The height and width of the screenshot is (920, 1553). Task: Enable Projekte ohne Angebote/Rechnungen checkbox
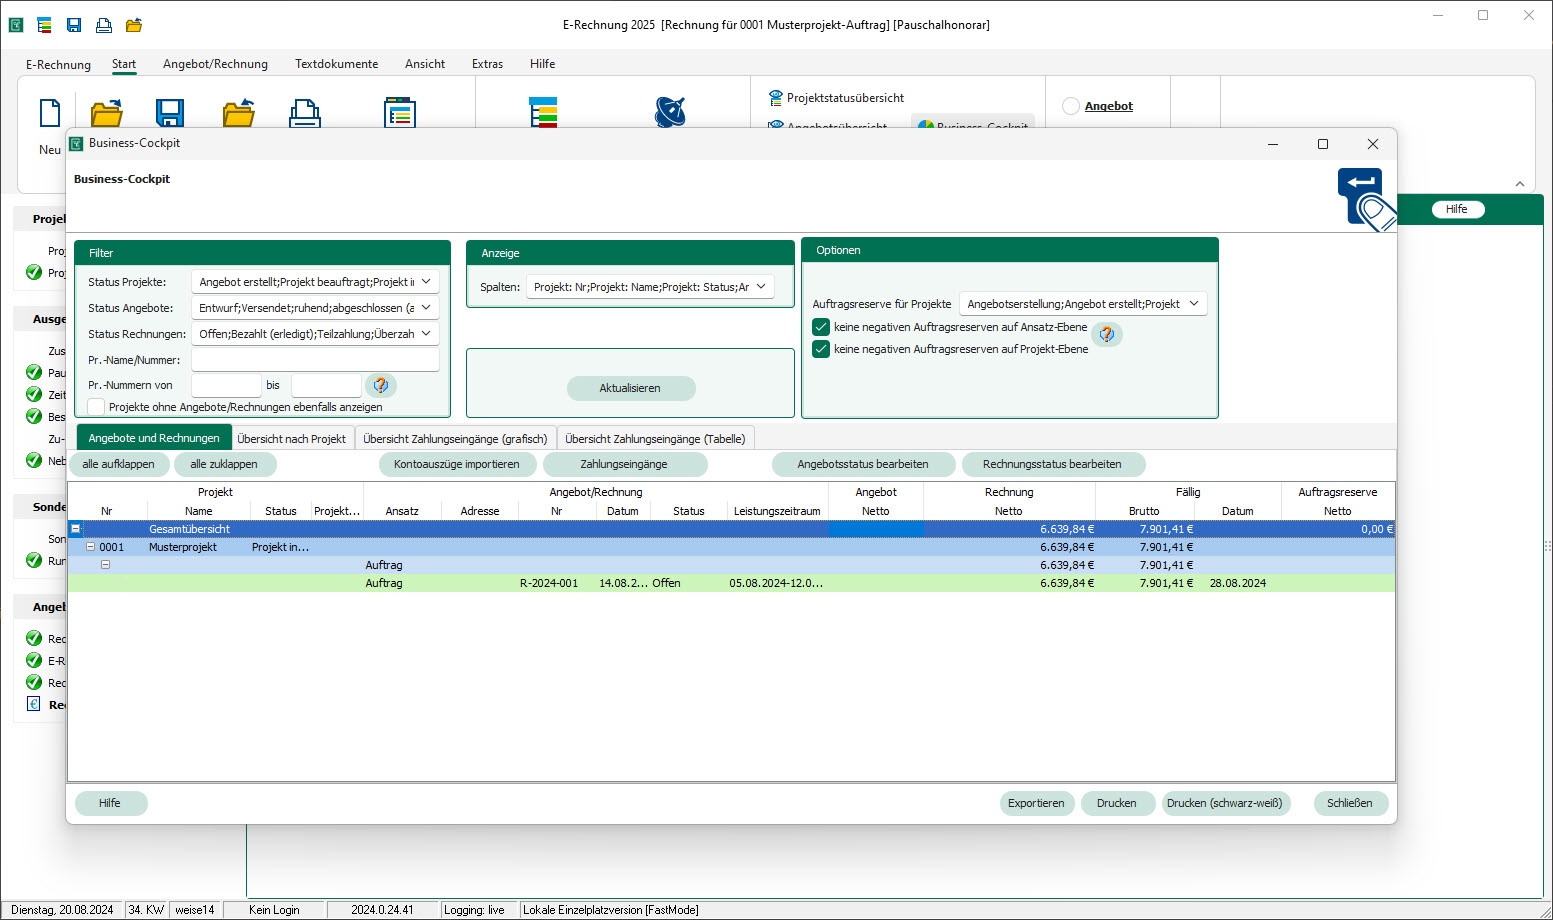[97, 407]
